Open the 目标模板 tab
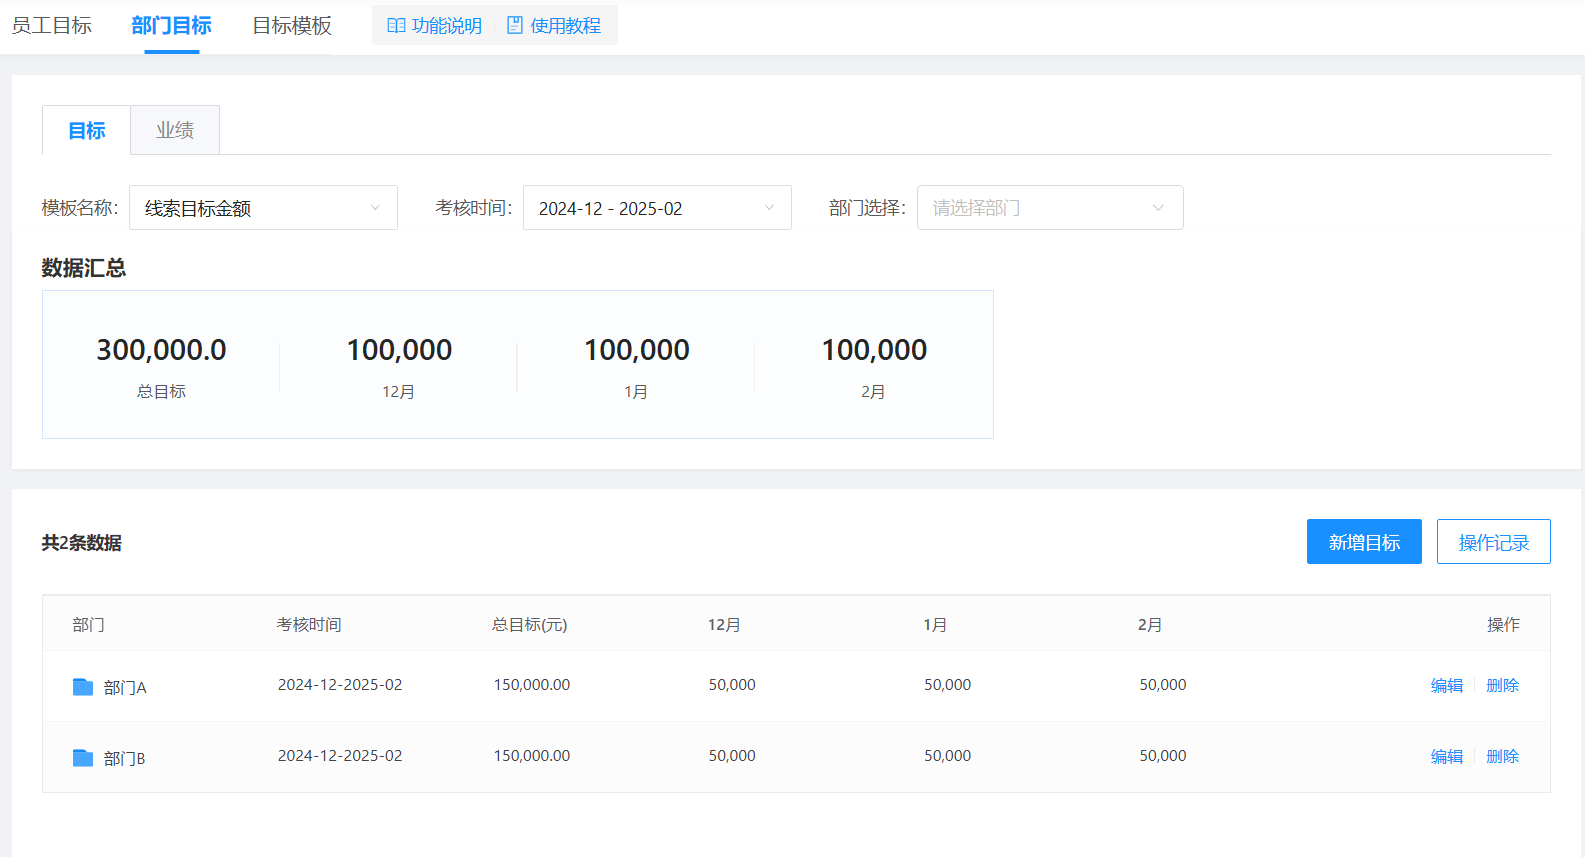Image resolution: width=1585 pixels, height=857 pixels. click(292, 26)
